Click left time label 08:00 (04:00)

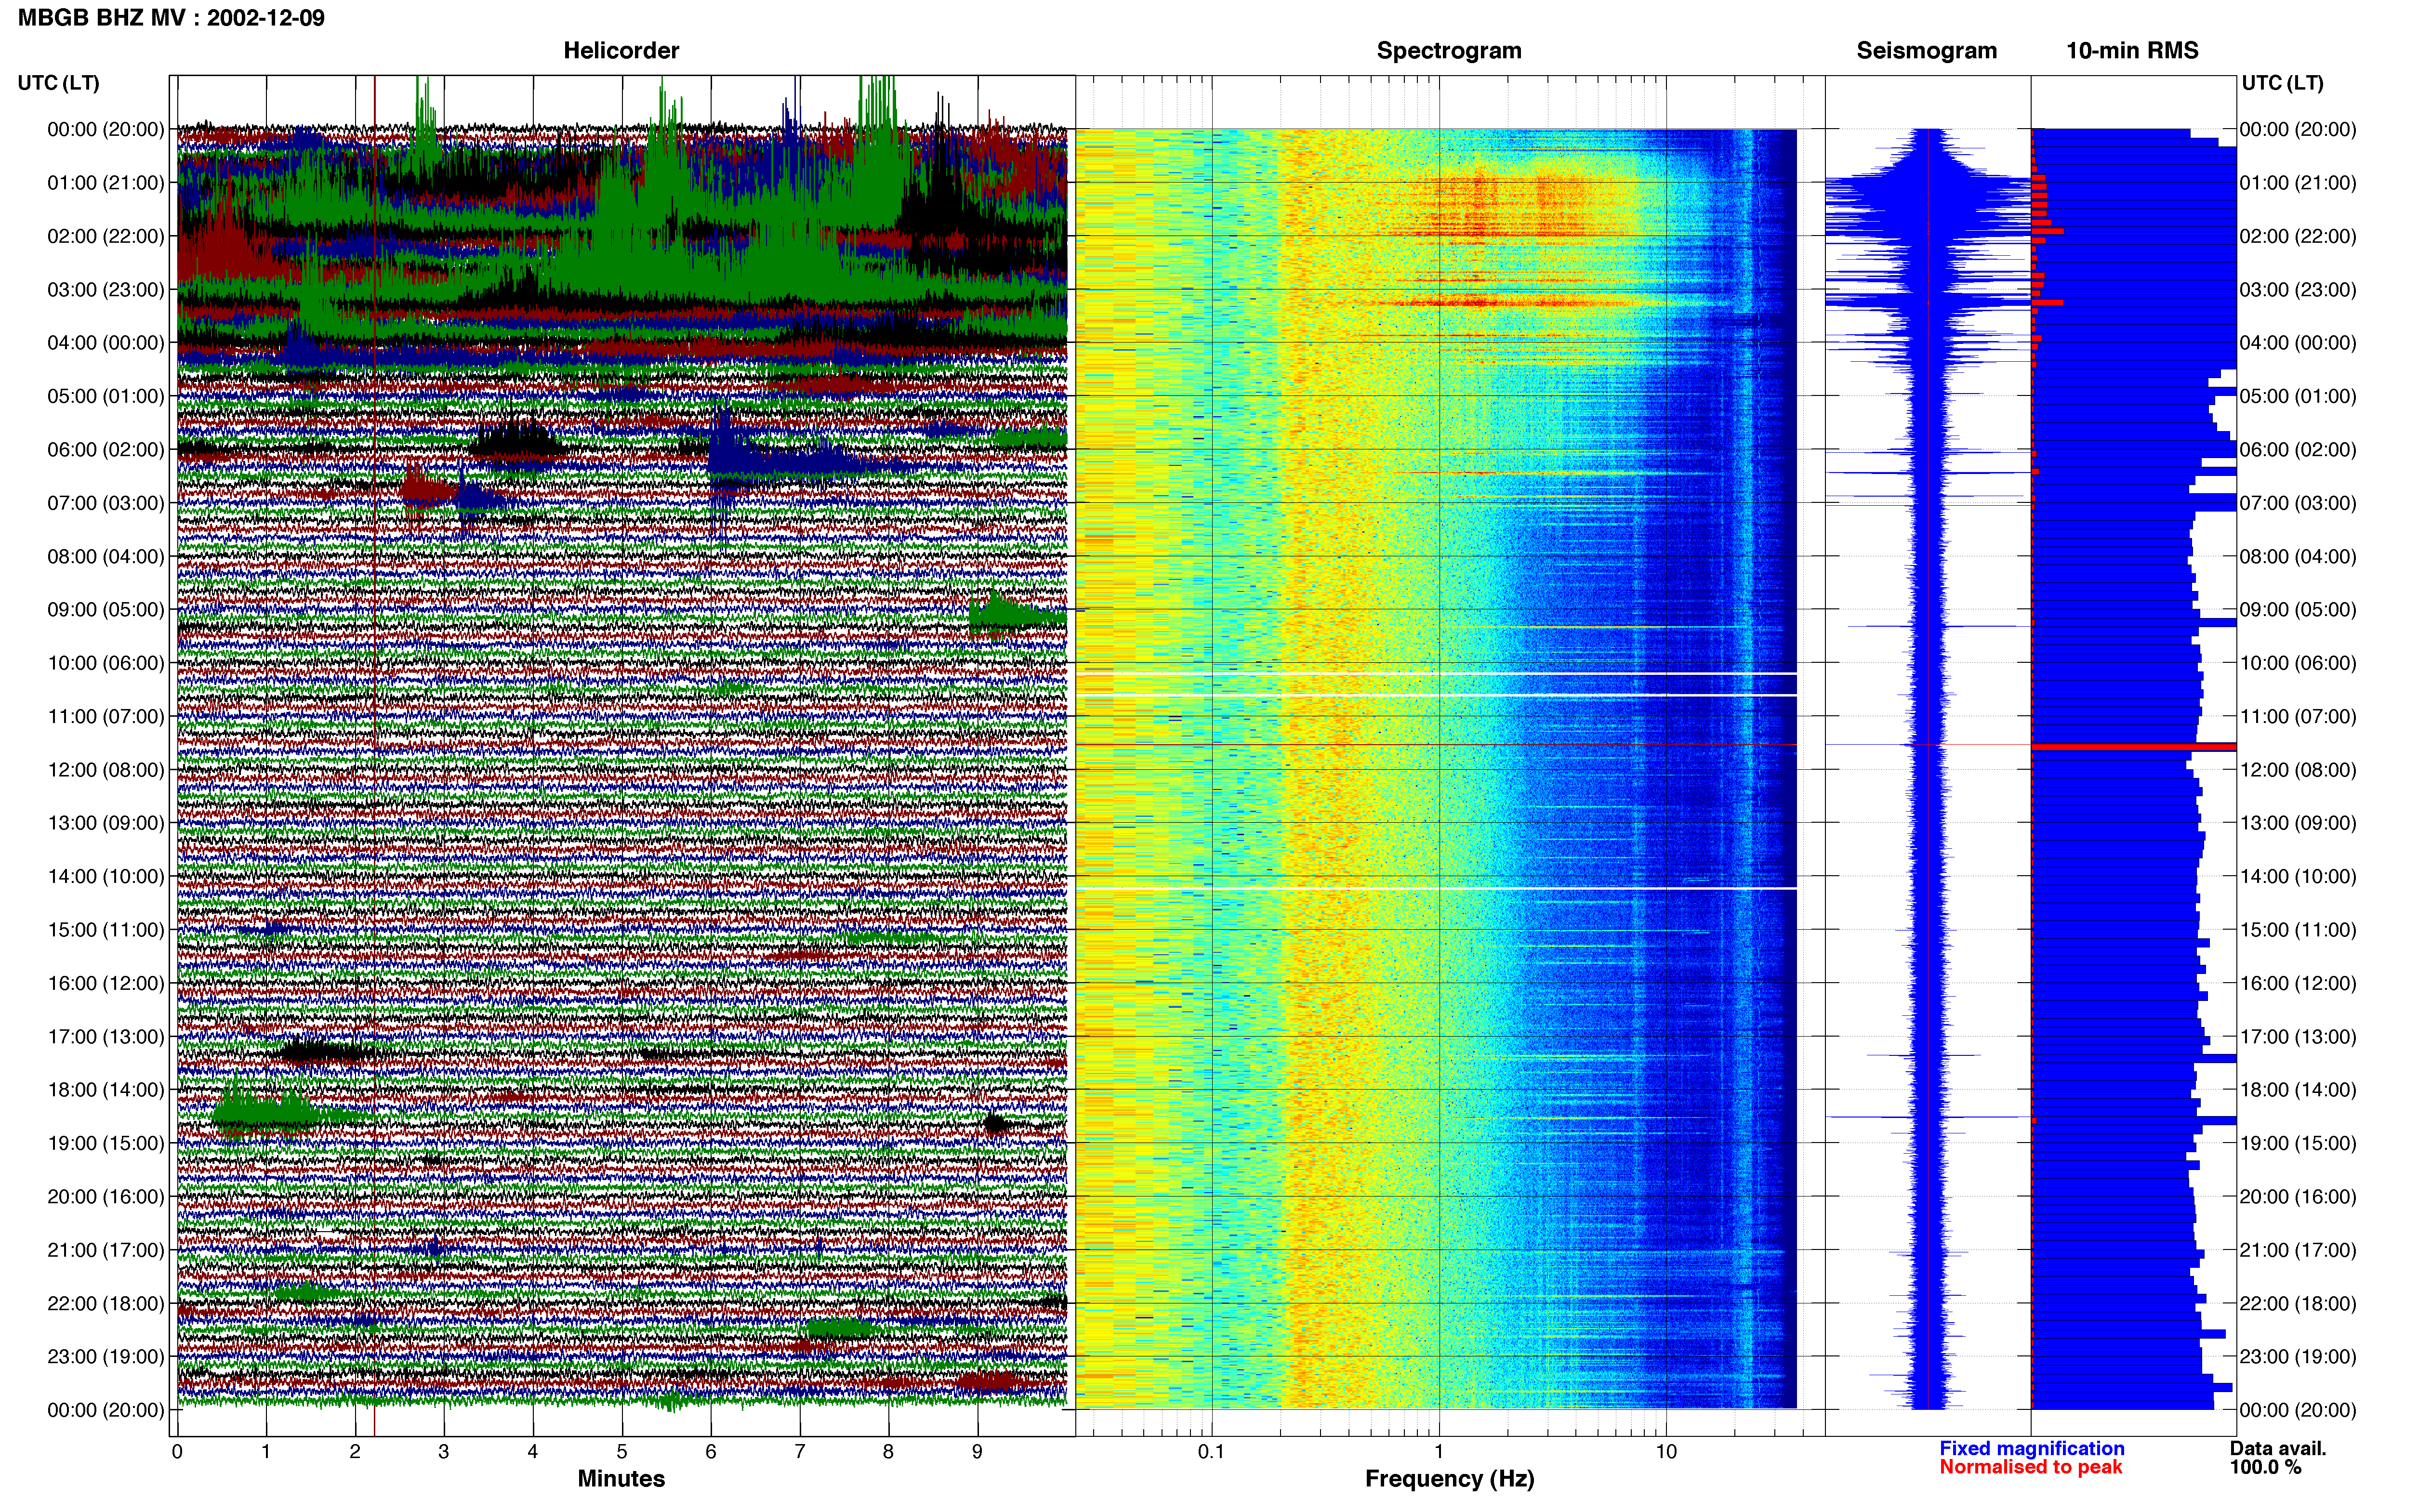coord(106,556)
